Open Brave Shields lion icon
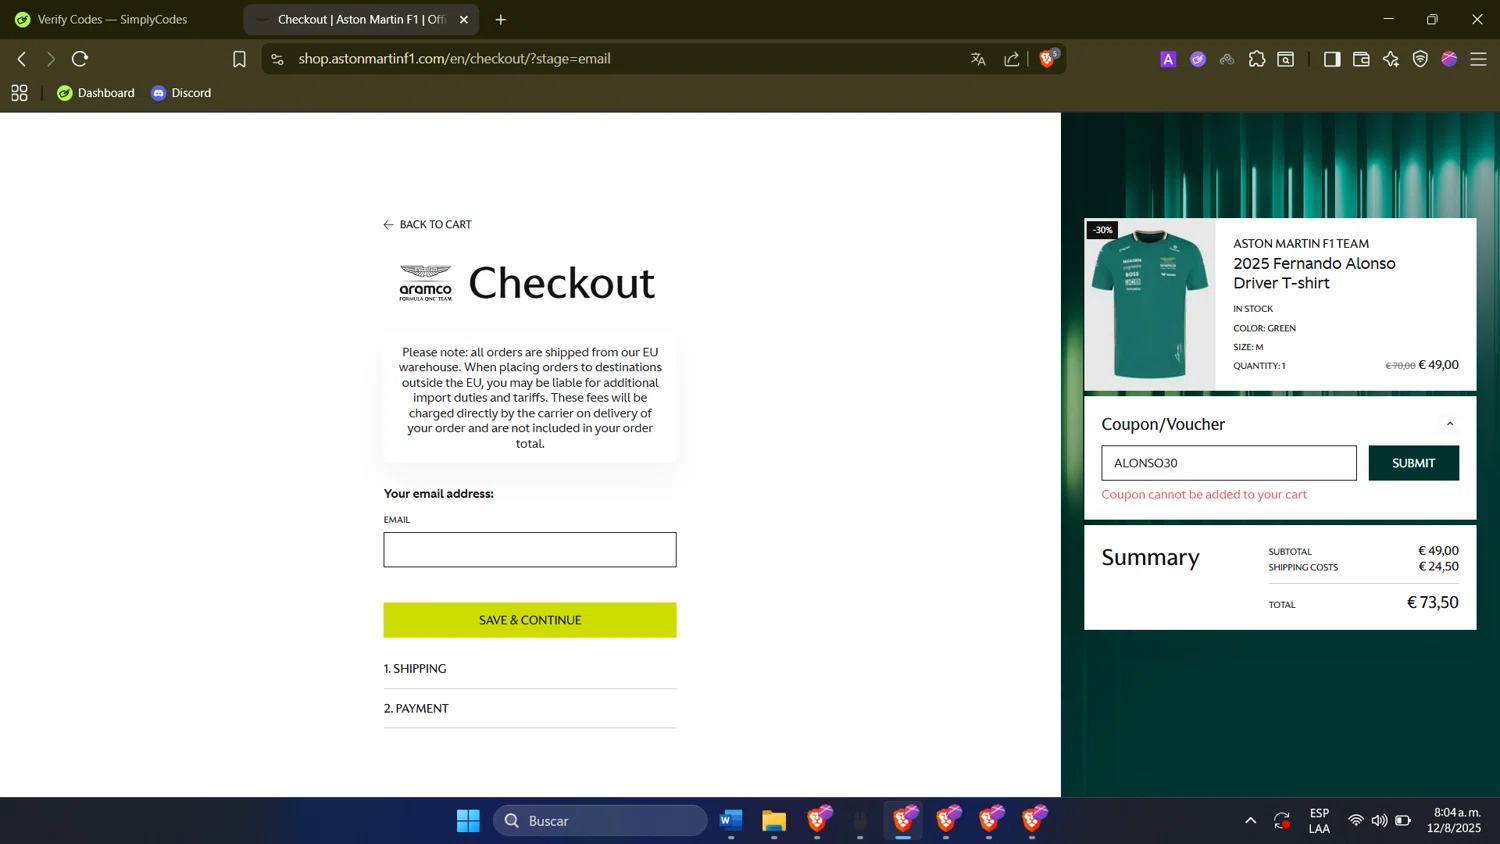1500x844 pixels. [1047, 58]
